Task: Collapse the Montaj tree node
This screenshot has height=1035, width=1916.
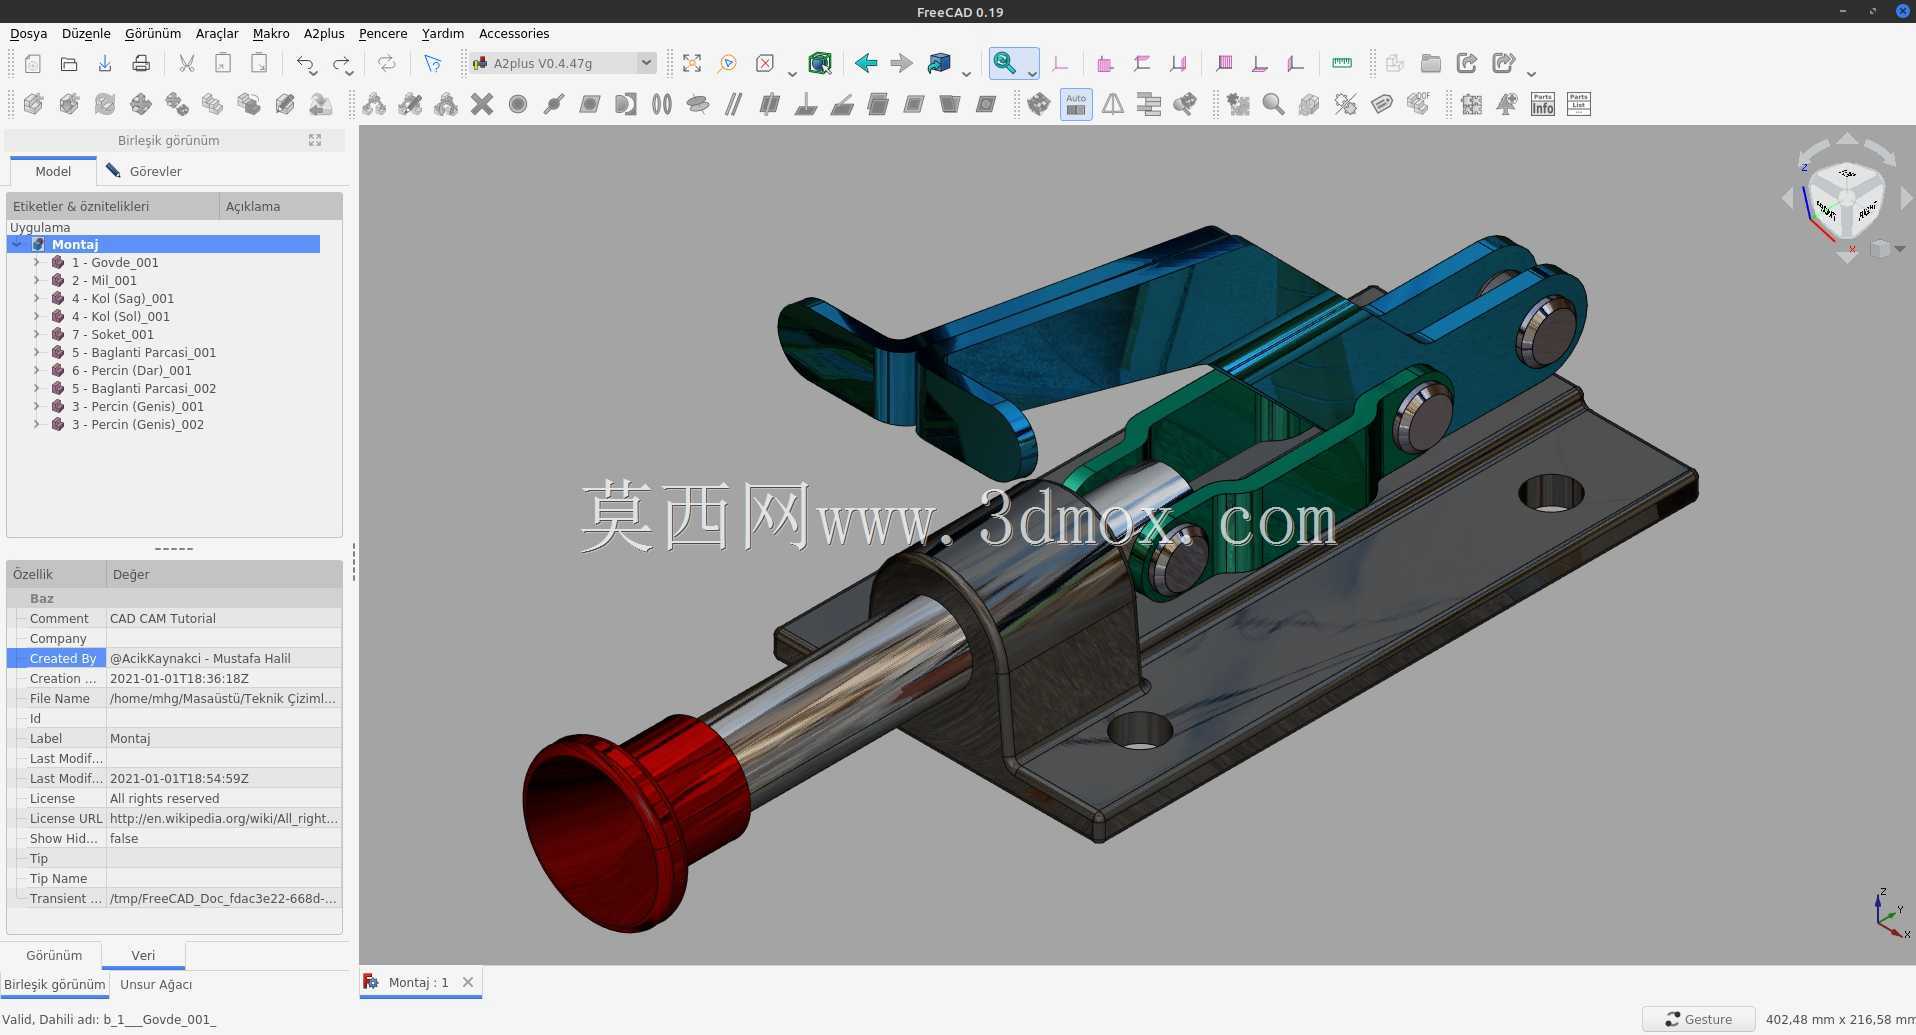Action: [x=17, y=244]
